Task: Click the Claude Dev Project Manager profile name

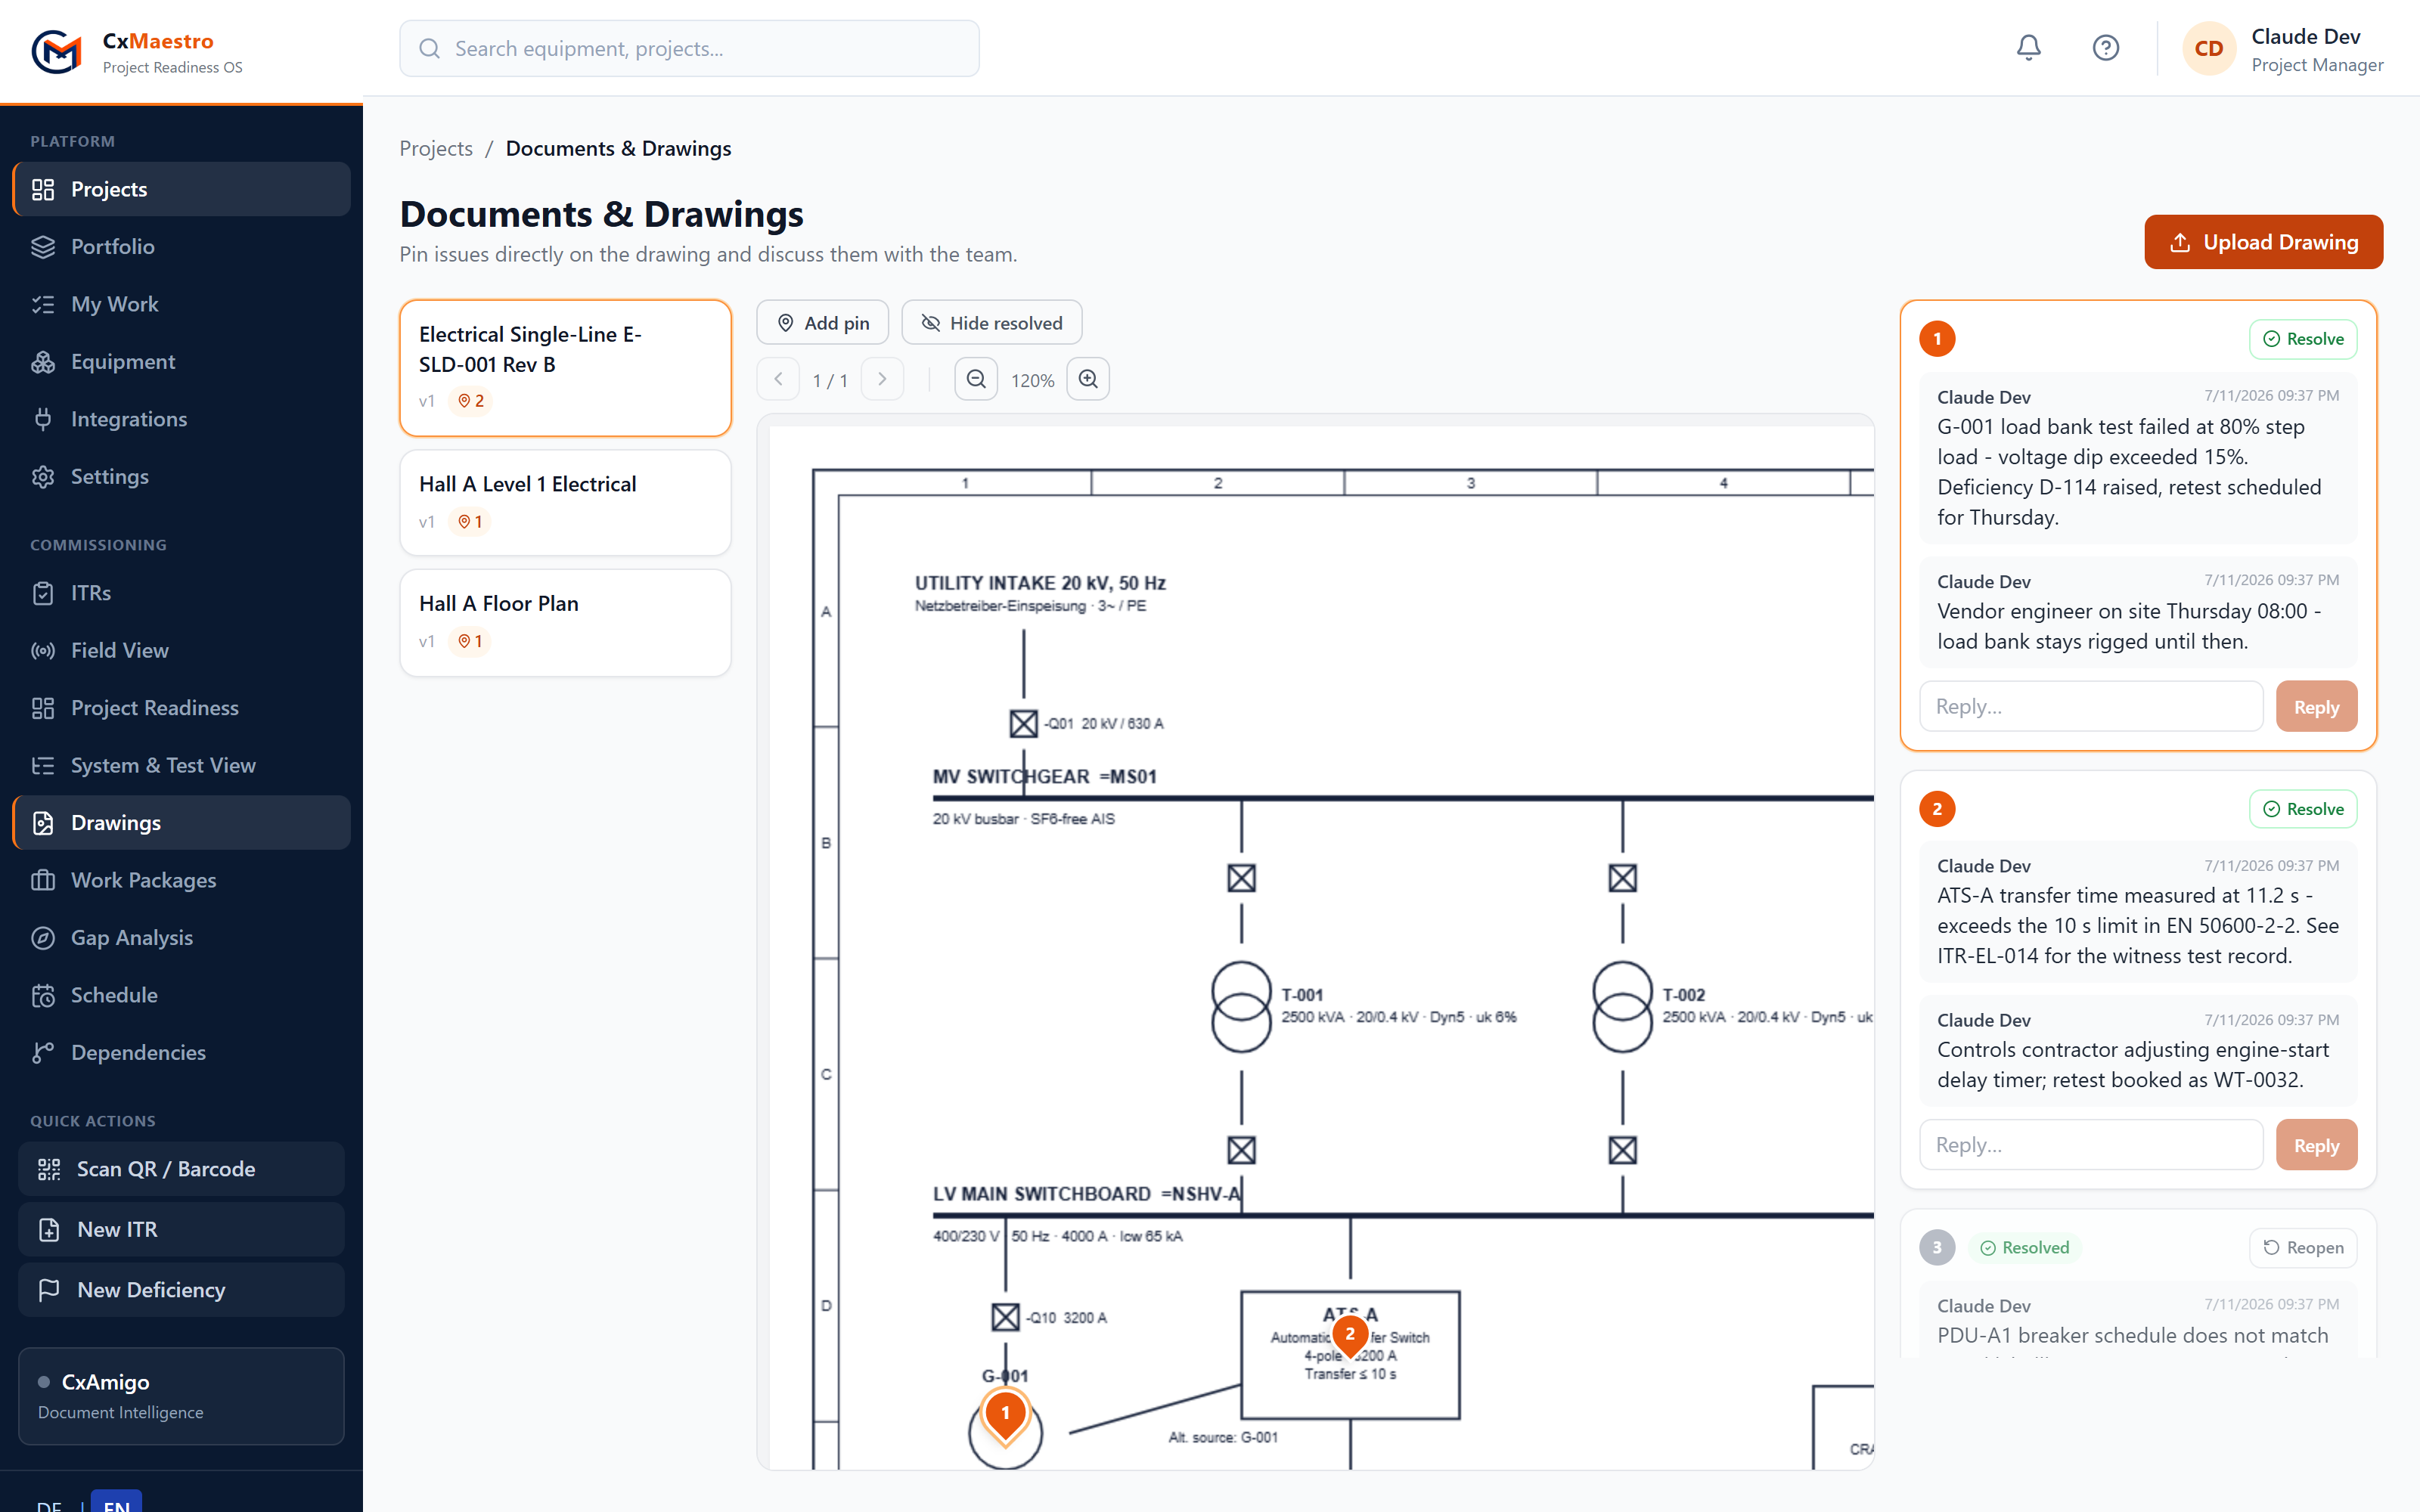Action: (x=2317, y=49)
